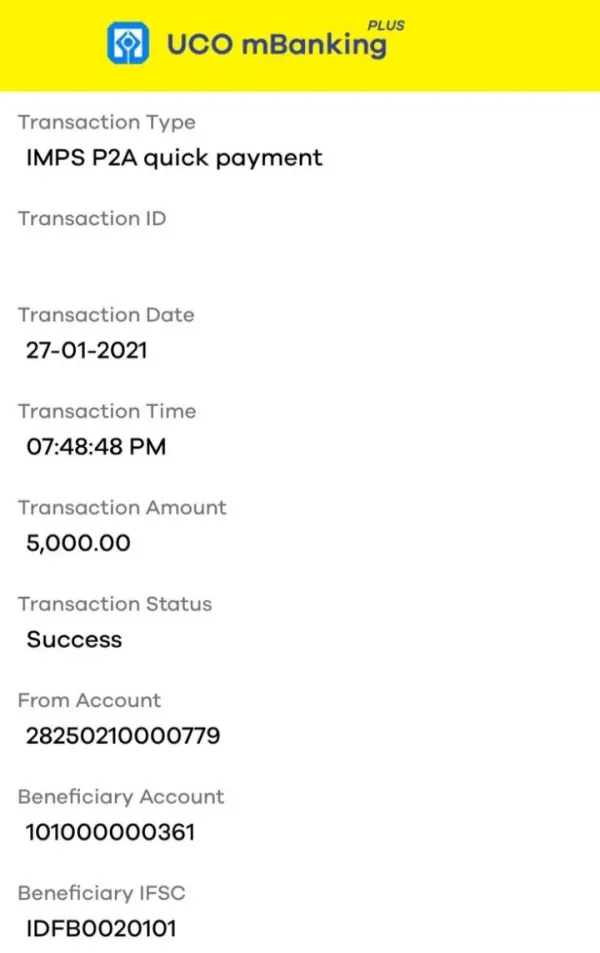Screen dimensions: 600x953
Task: Tap the IMPS P2A quick payment value
Action: [x=174, y=158]
